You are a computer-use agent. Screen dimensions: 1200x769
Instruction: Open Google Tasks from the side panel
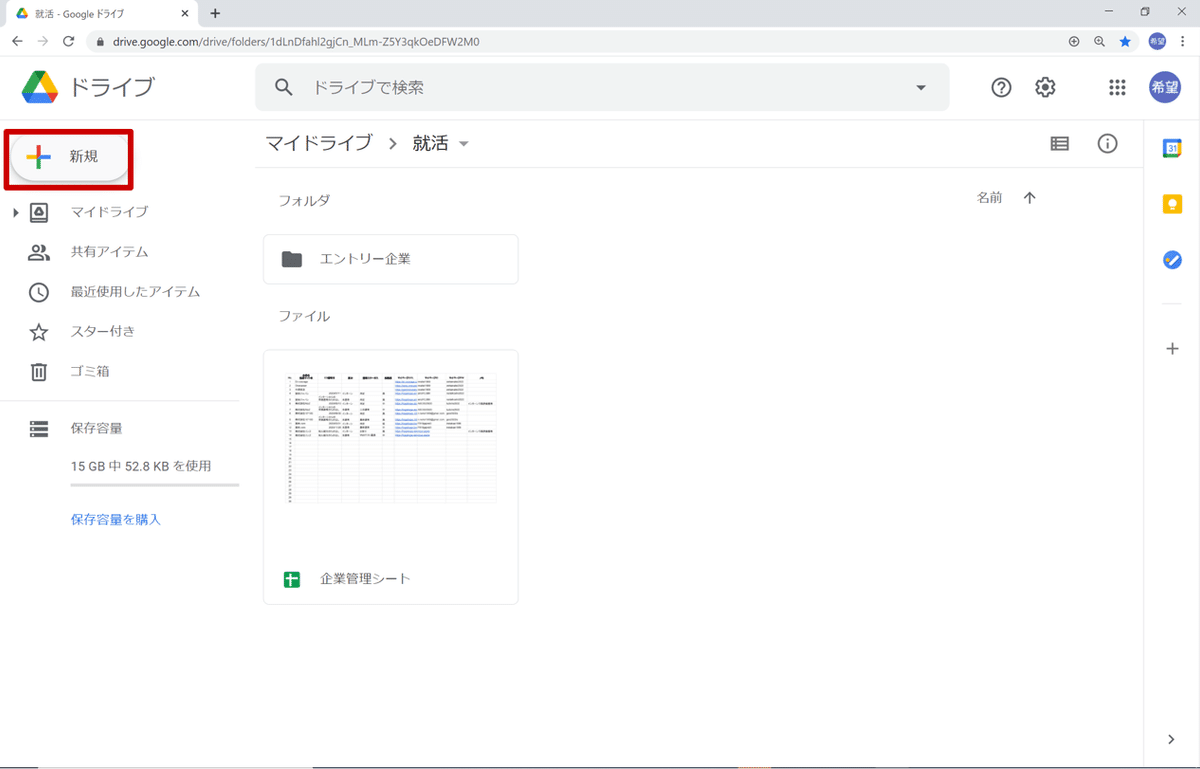coord(1171,260)
